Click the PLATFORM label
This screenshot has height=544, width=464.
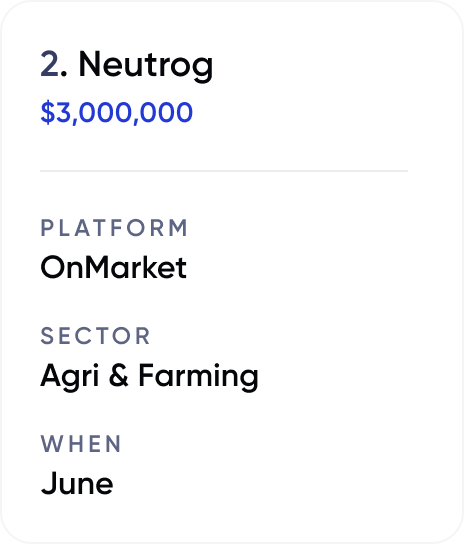coord(114,228)
